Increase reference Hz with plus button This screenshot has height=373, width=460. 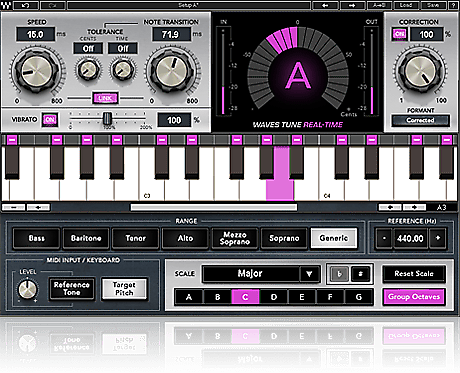(438, 238)
